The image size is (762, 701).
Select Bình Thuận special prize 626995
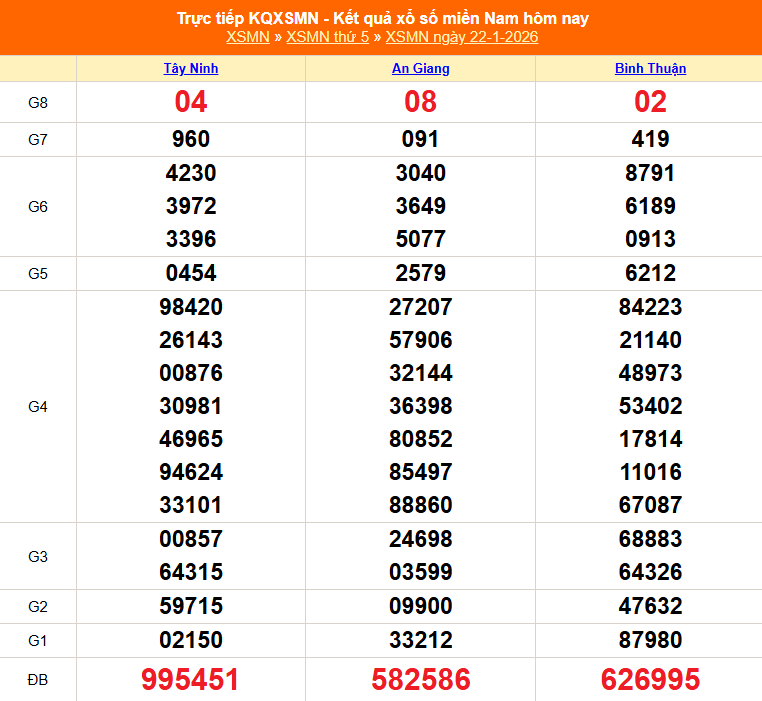pos(650,680)
